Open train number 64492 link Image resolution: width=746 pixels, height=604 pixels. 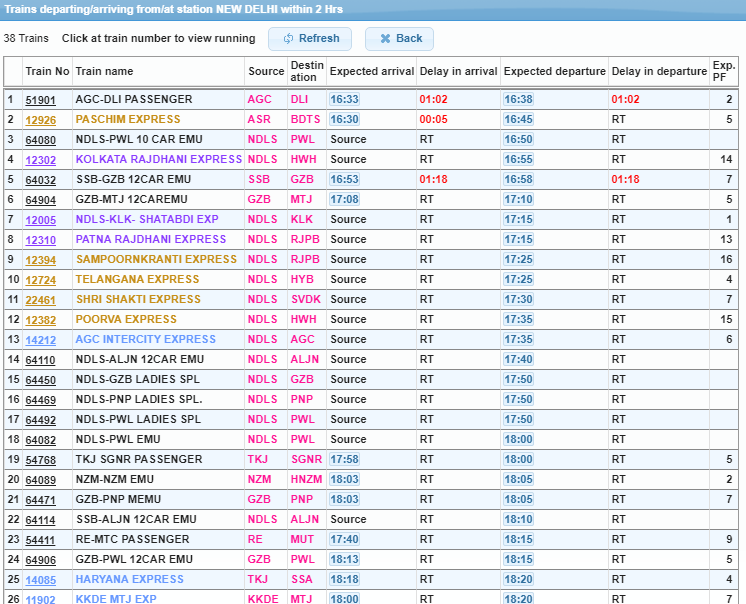tap(40, 420)
